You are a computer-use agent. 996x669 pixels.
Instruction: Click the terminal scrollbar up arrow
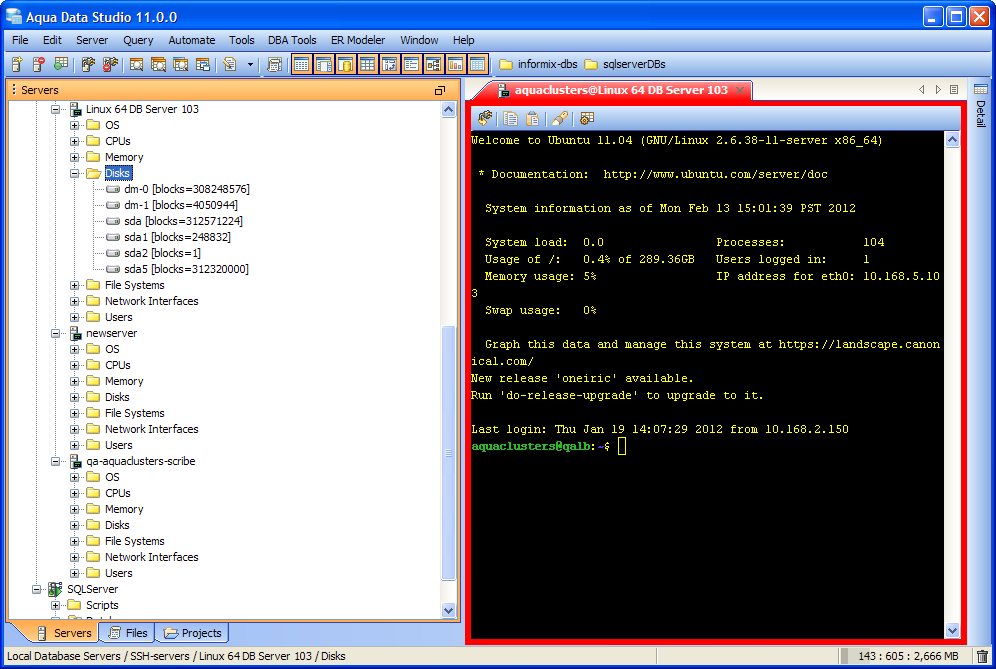tap(952, 139)
